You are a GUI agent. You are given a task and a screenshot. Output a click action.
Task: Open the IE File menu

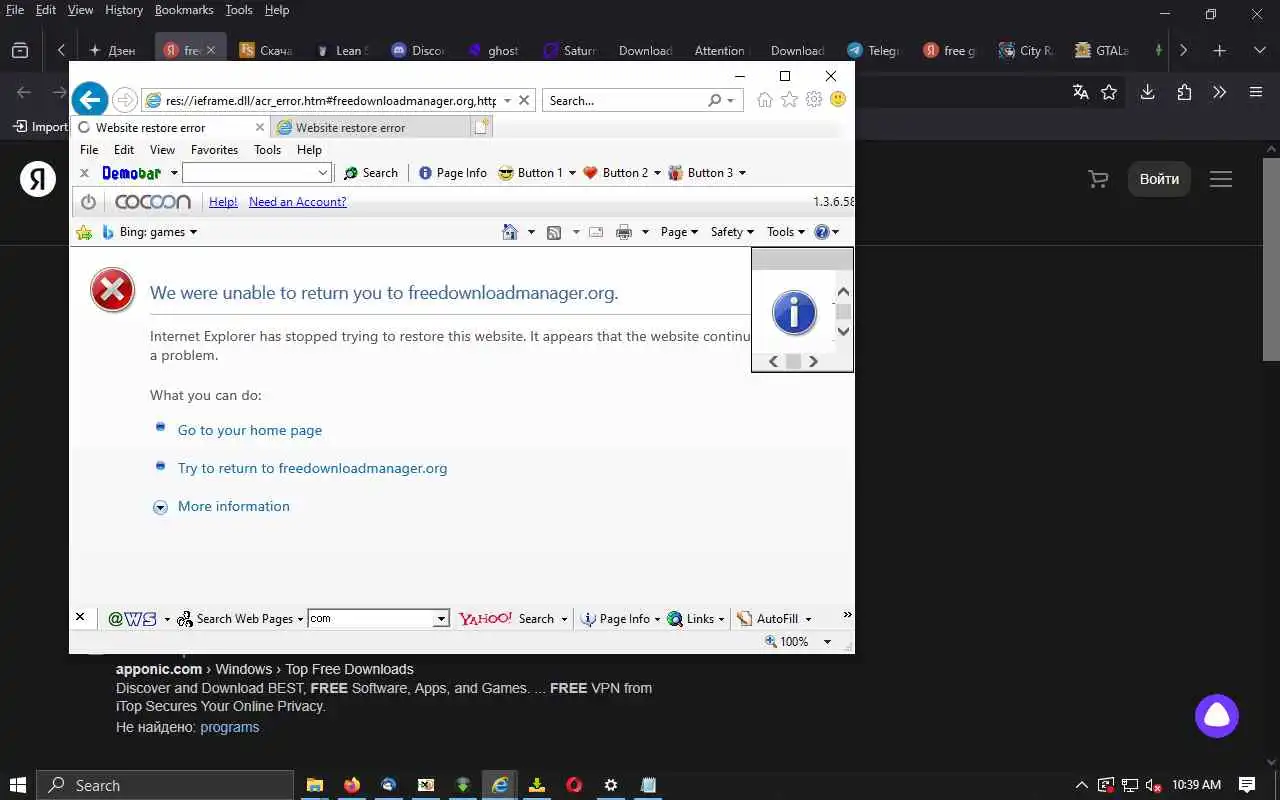89,150
